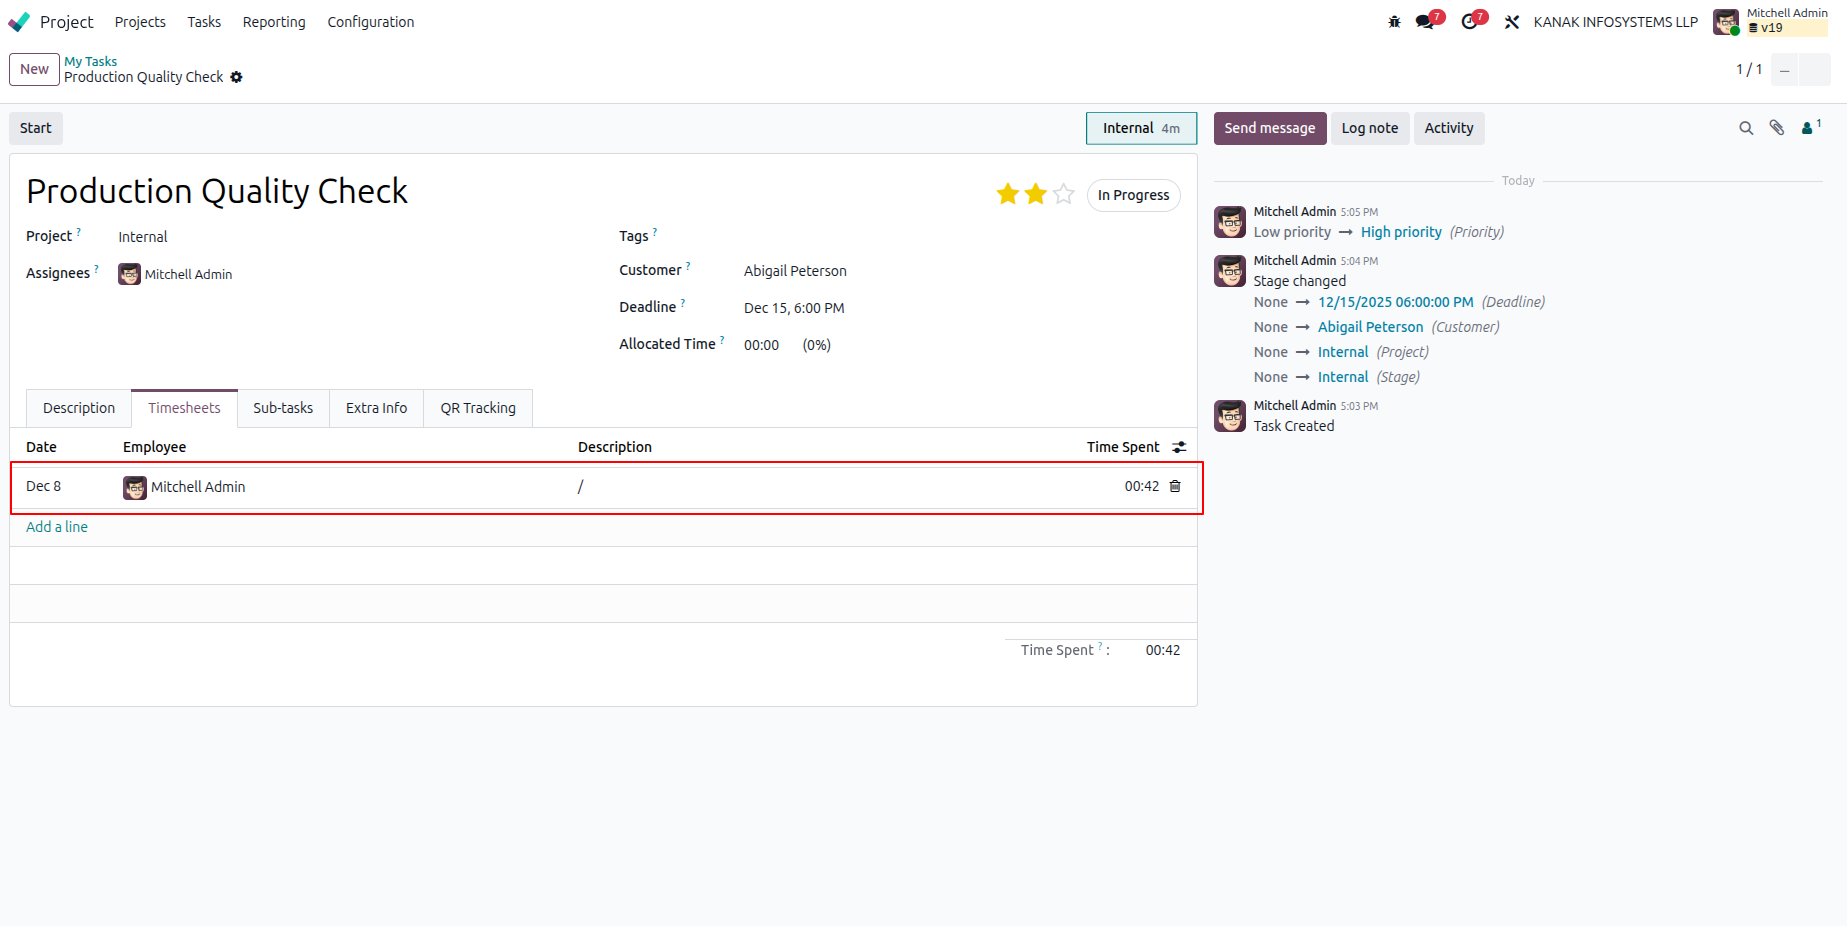The height and width of the screenshot is (926, 1847).
Task: Open the activities clock icon
Action: 1469,22
